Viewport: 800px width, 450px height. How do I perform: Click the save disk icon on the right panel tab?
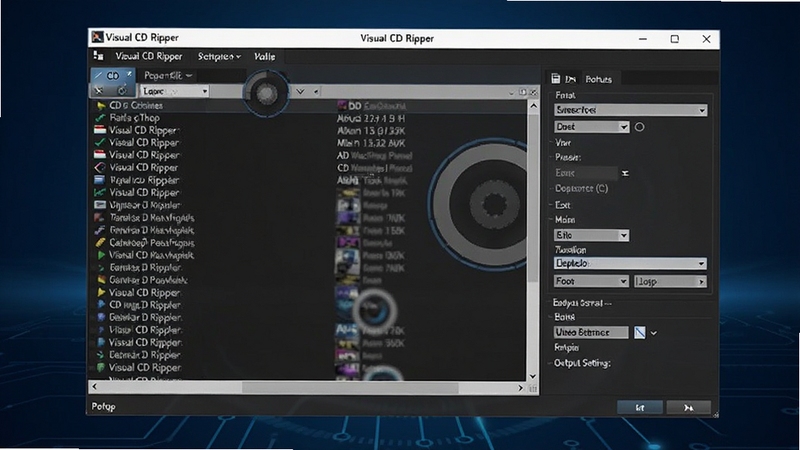point(556,79)
